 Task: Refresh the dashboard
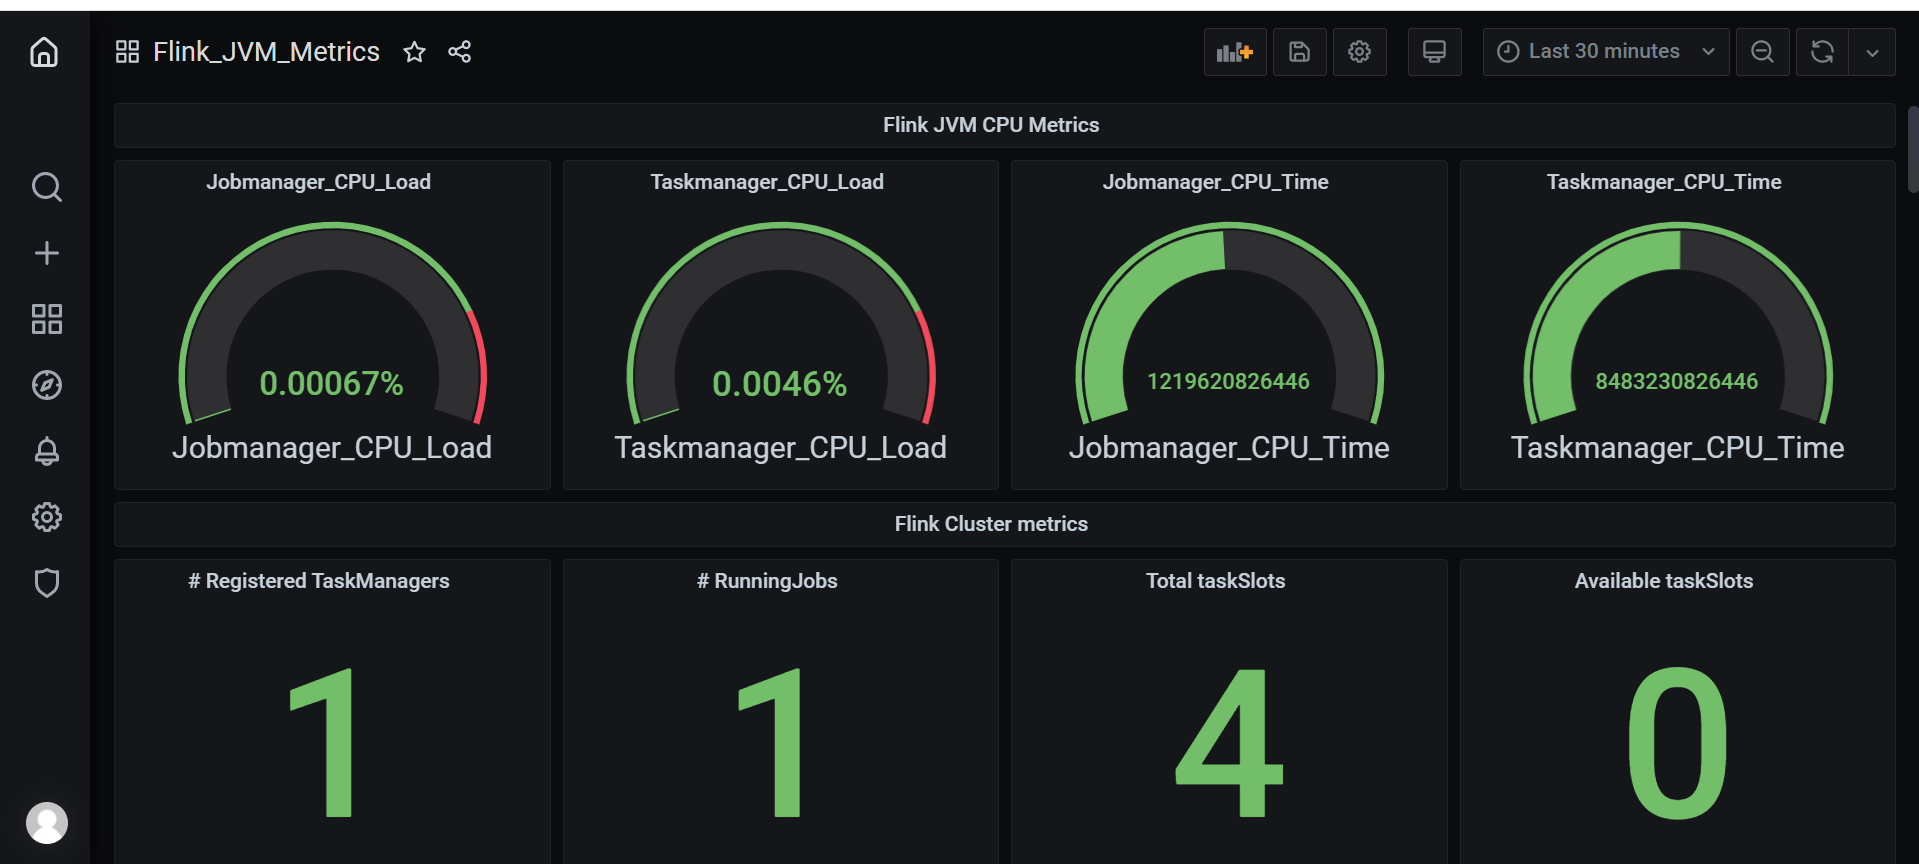pyautogui.click(x=1822, y=52)
